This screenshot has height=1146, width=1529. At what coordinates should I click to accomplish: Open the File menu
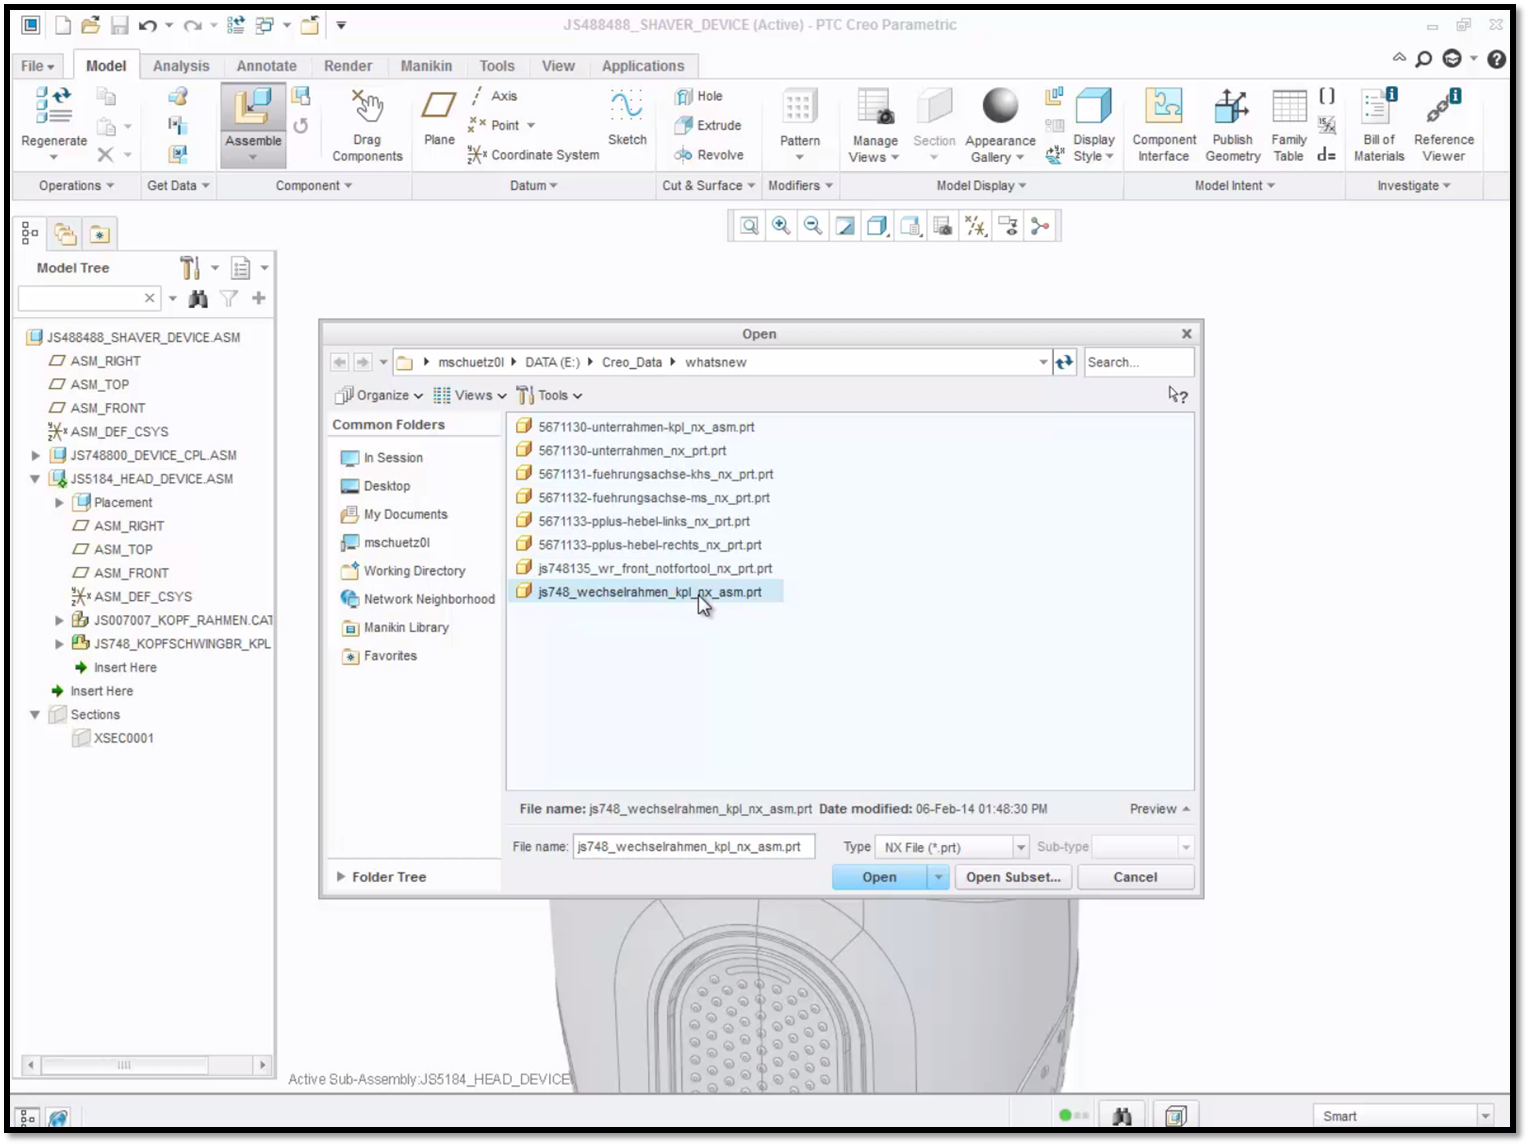coord(38,66)
